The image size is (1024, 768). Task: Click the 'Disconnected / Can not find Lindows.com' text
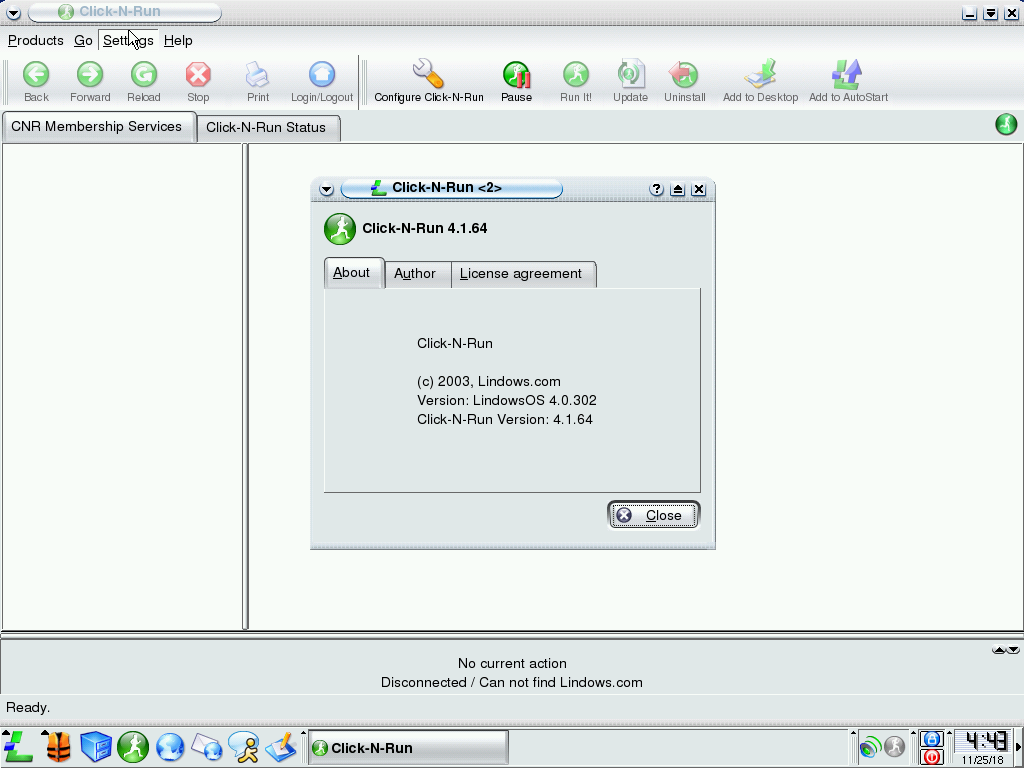(511, 682)
